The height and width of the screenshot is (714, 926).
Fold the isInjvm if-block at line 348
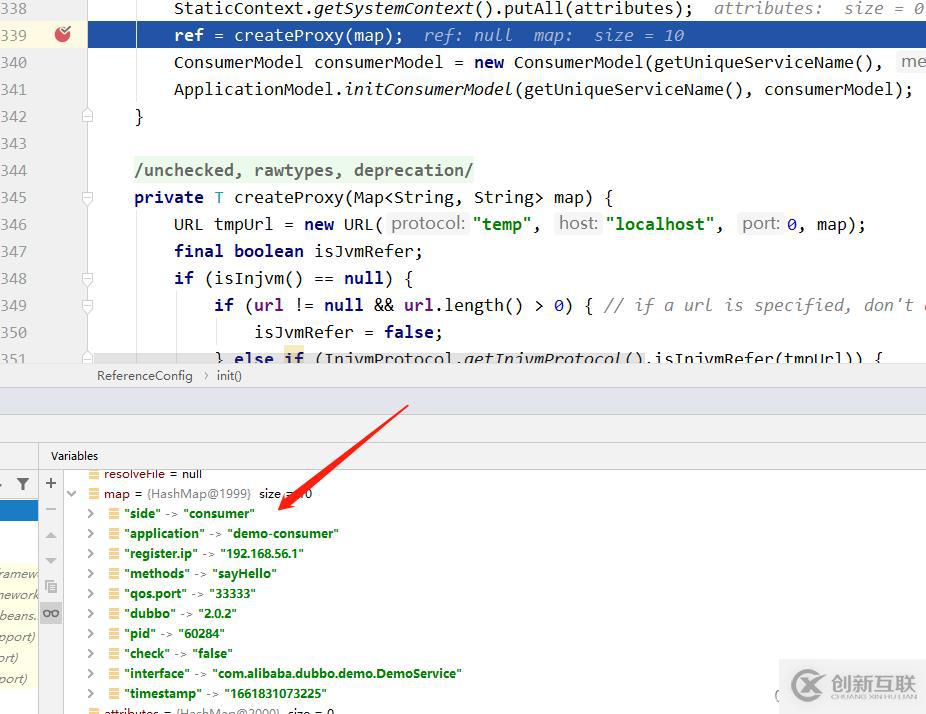click(x=87, y=279)
